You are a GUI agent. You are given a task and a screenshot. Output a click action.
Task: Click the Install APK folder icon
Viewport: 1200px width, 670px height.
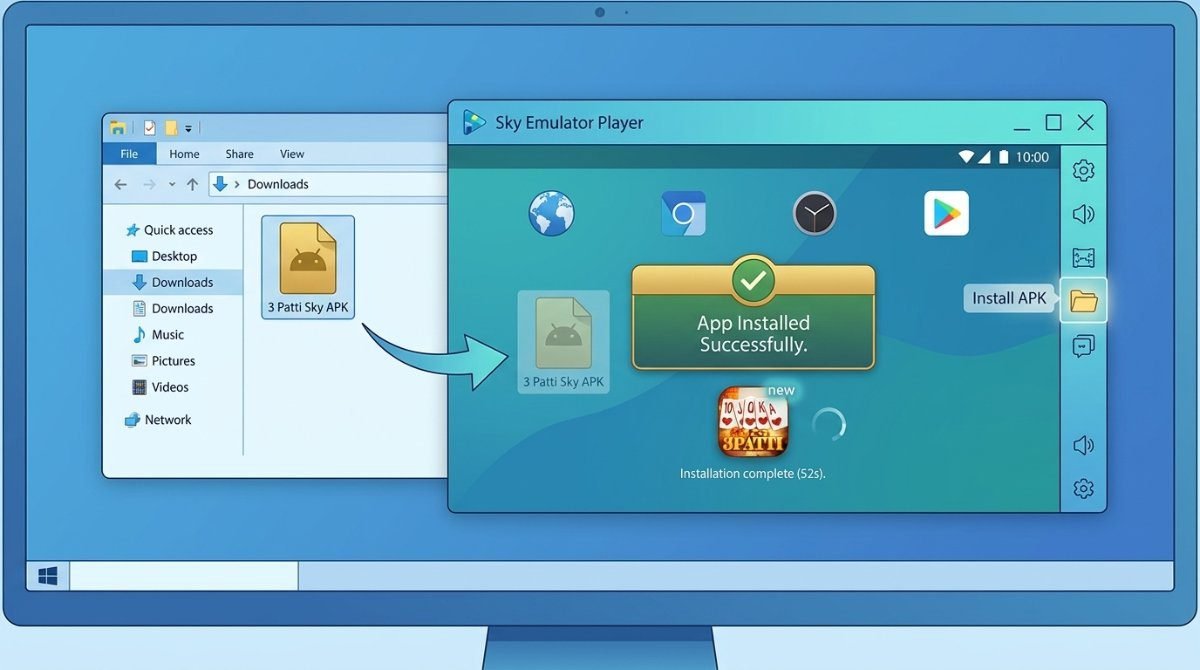coord(1083,300)
